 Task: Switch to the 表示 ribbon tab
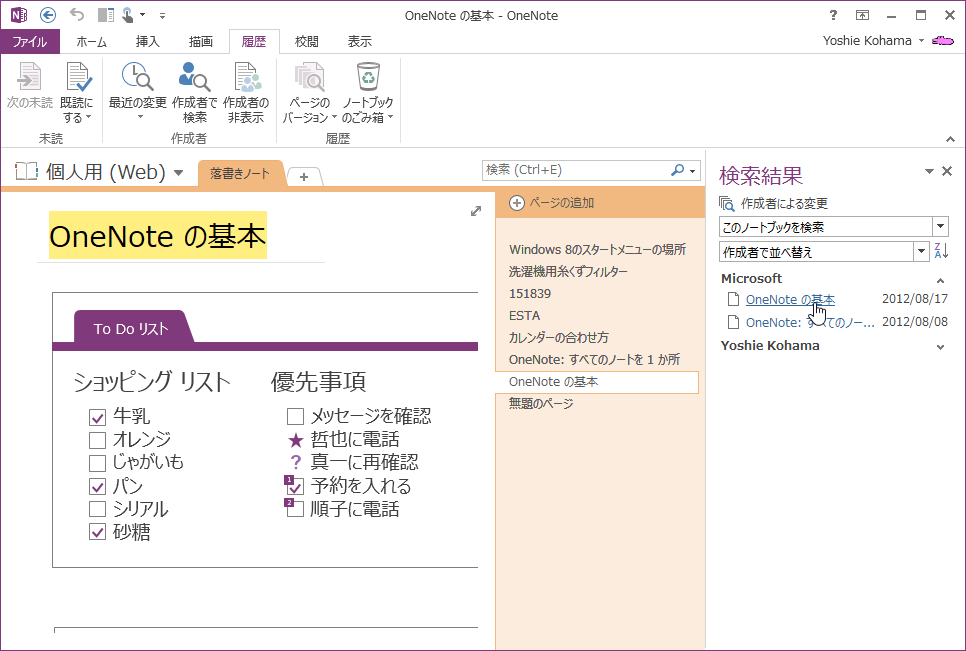pos(360,41)
